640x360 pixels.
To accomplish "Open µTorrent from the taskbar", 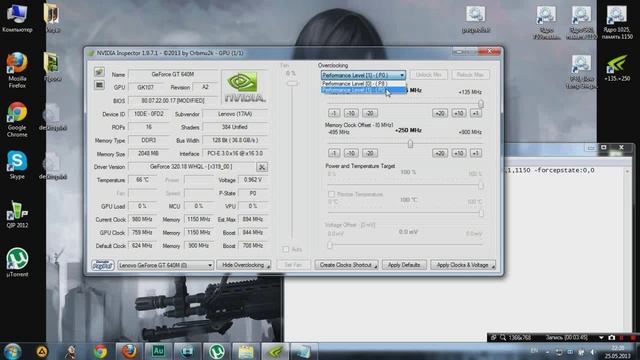I will (x=216, y=351).
